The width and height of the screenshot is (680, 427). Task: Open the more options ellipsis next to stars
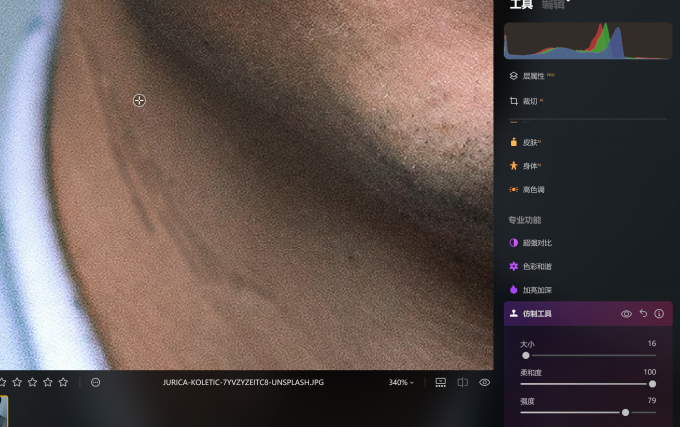tap(95, 382)
